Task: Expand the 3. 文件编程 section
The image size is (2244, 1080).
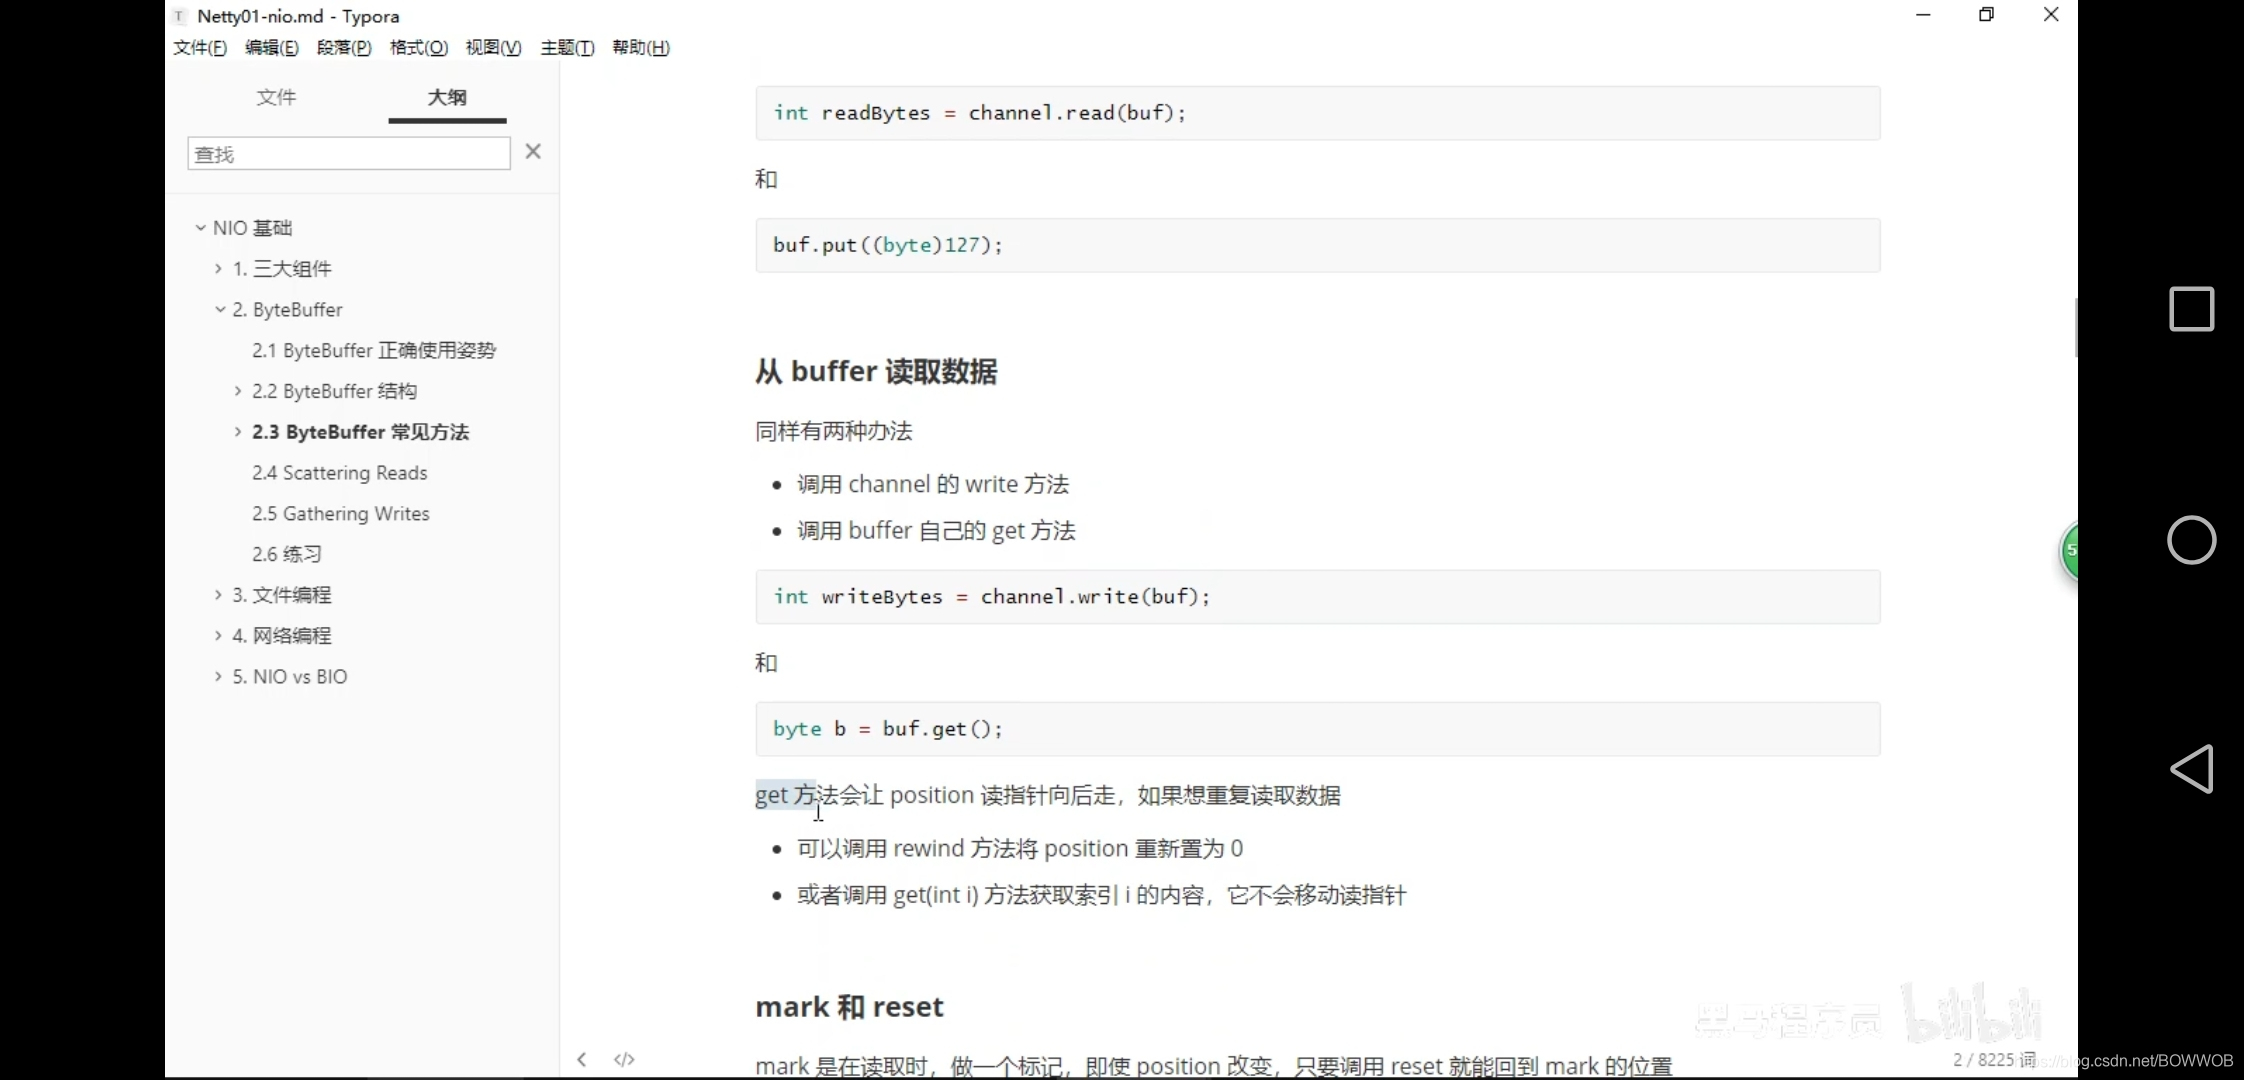Action: 218,594
